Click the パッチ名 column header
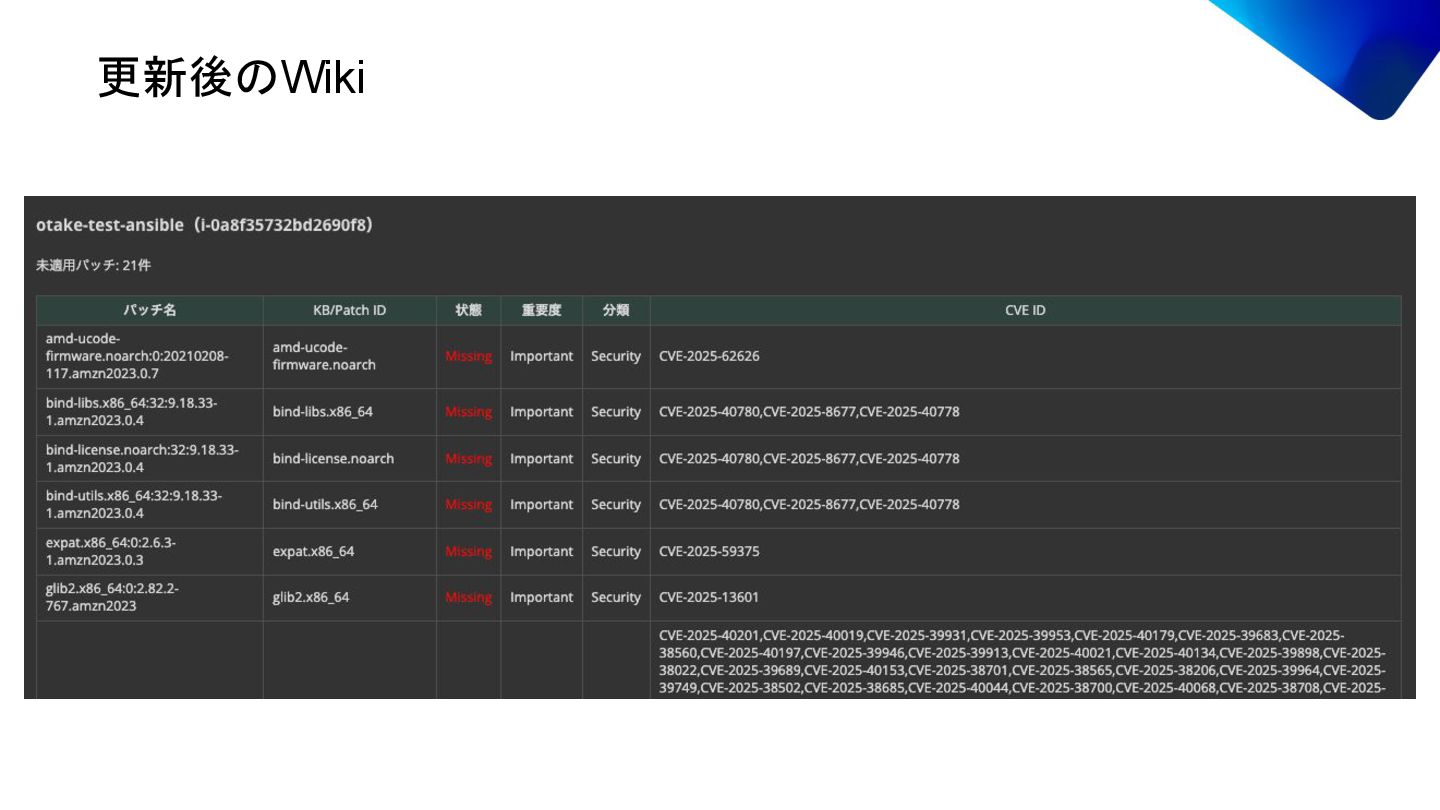The image size is (1440, 810). [150, 310]
